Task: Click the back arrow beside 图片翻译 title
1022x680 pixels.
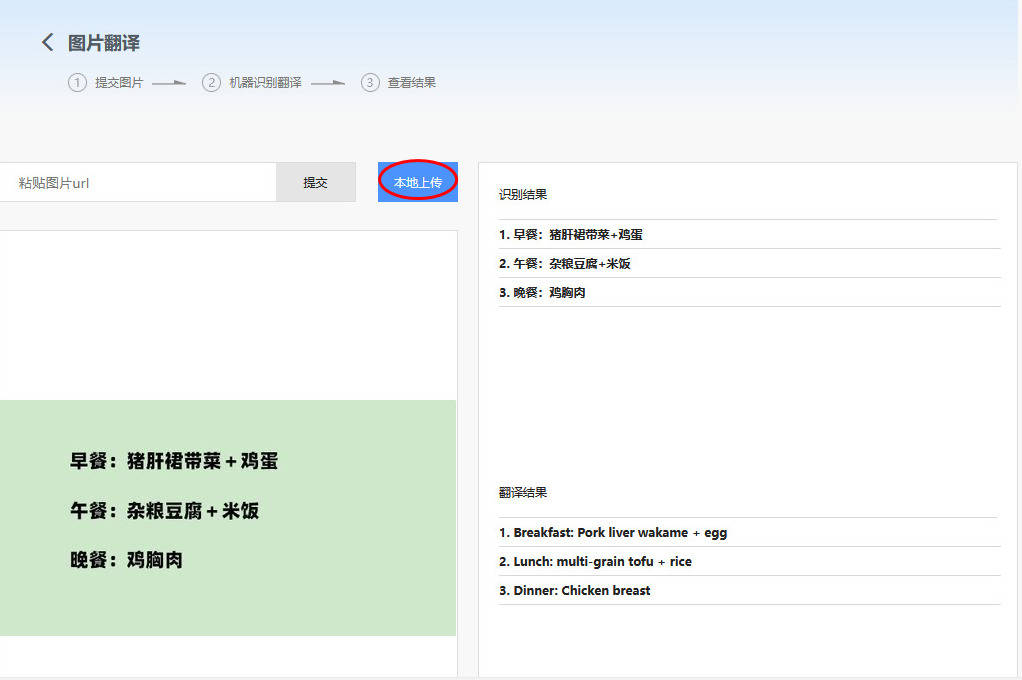Action: (47, 42)
